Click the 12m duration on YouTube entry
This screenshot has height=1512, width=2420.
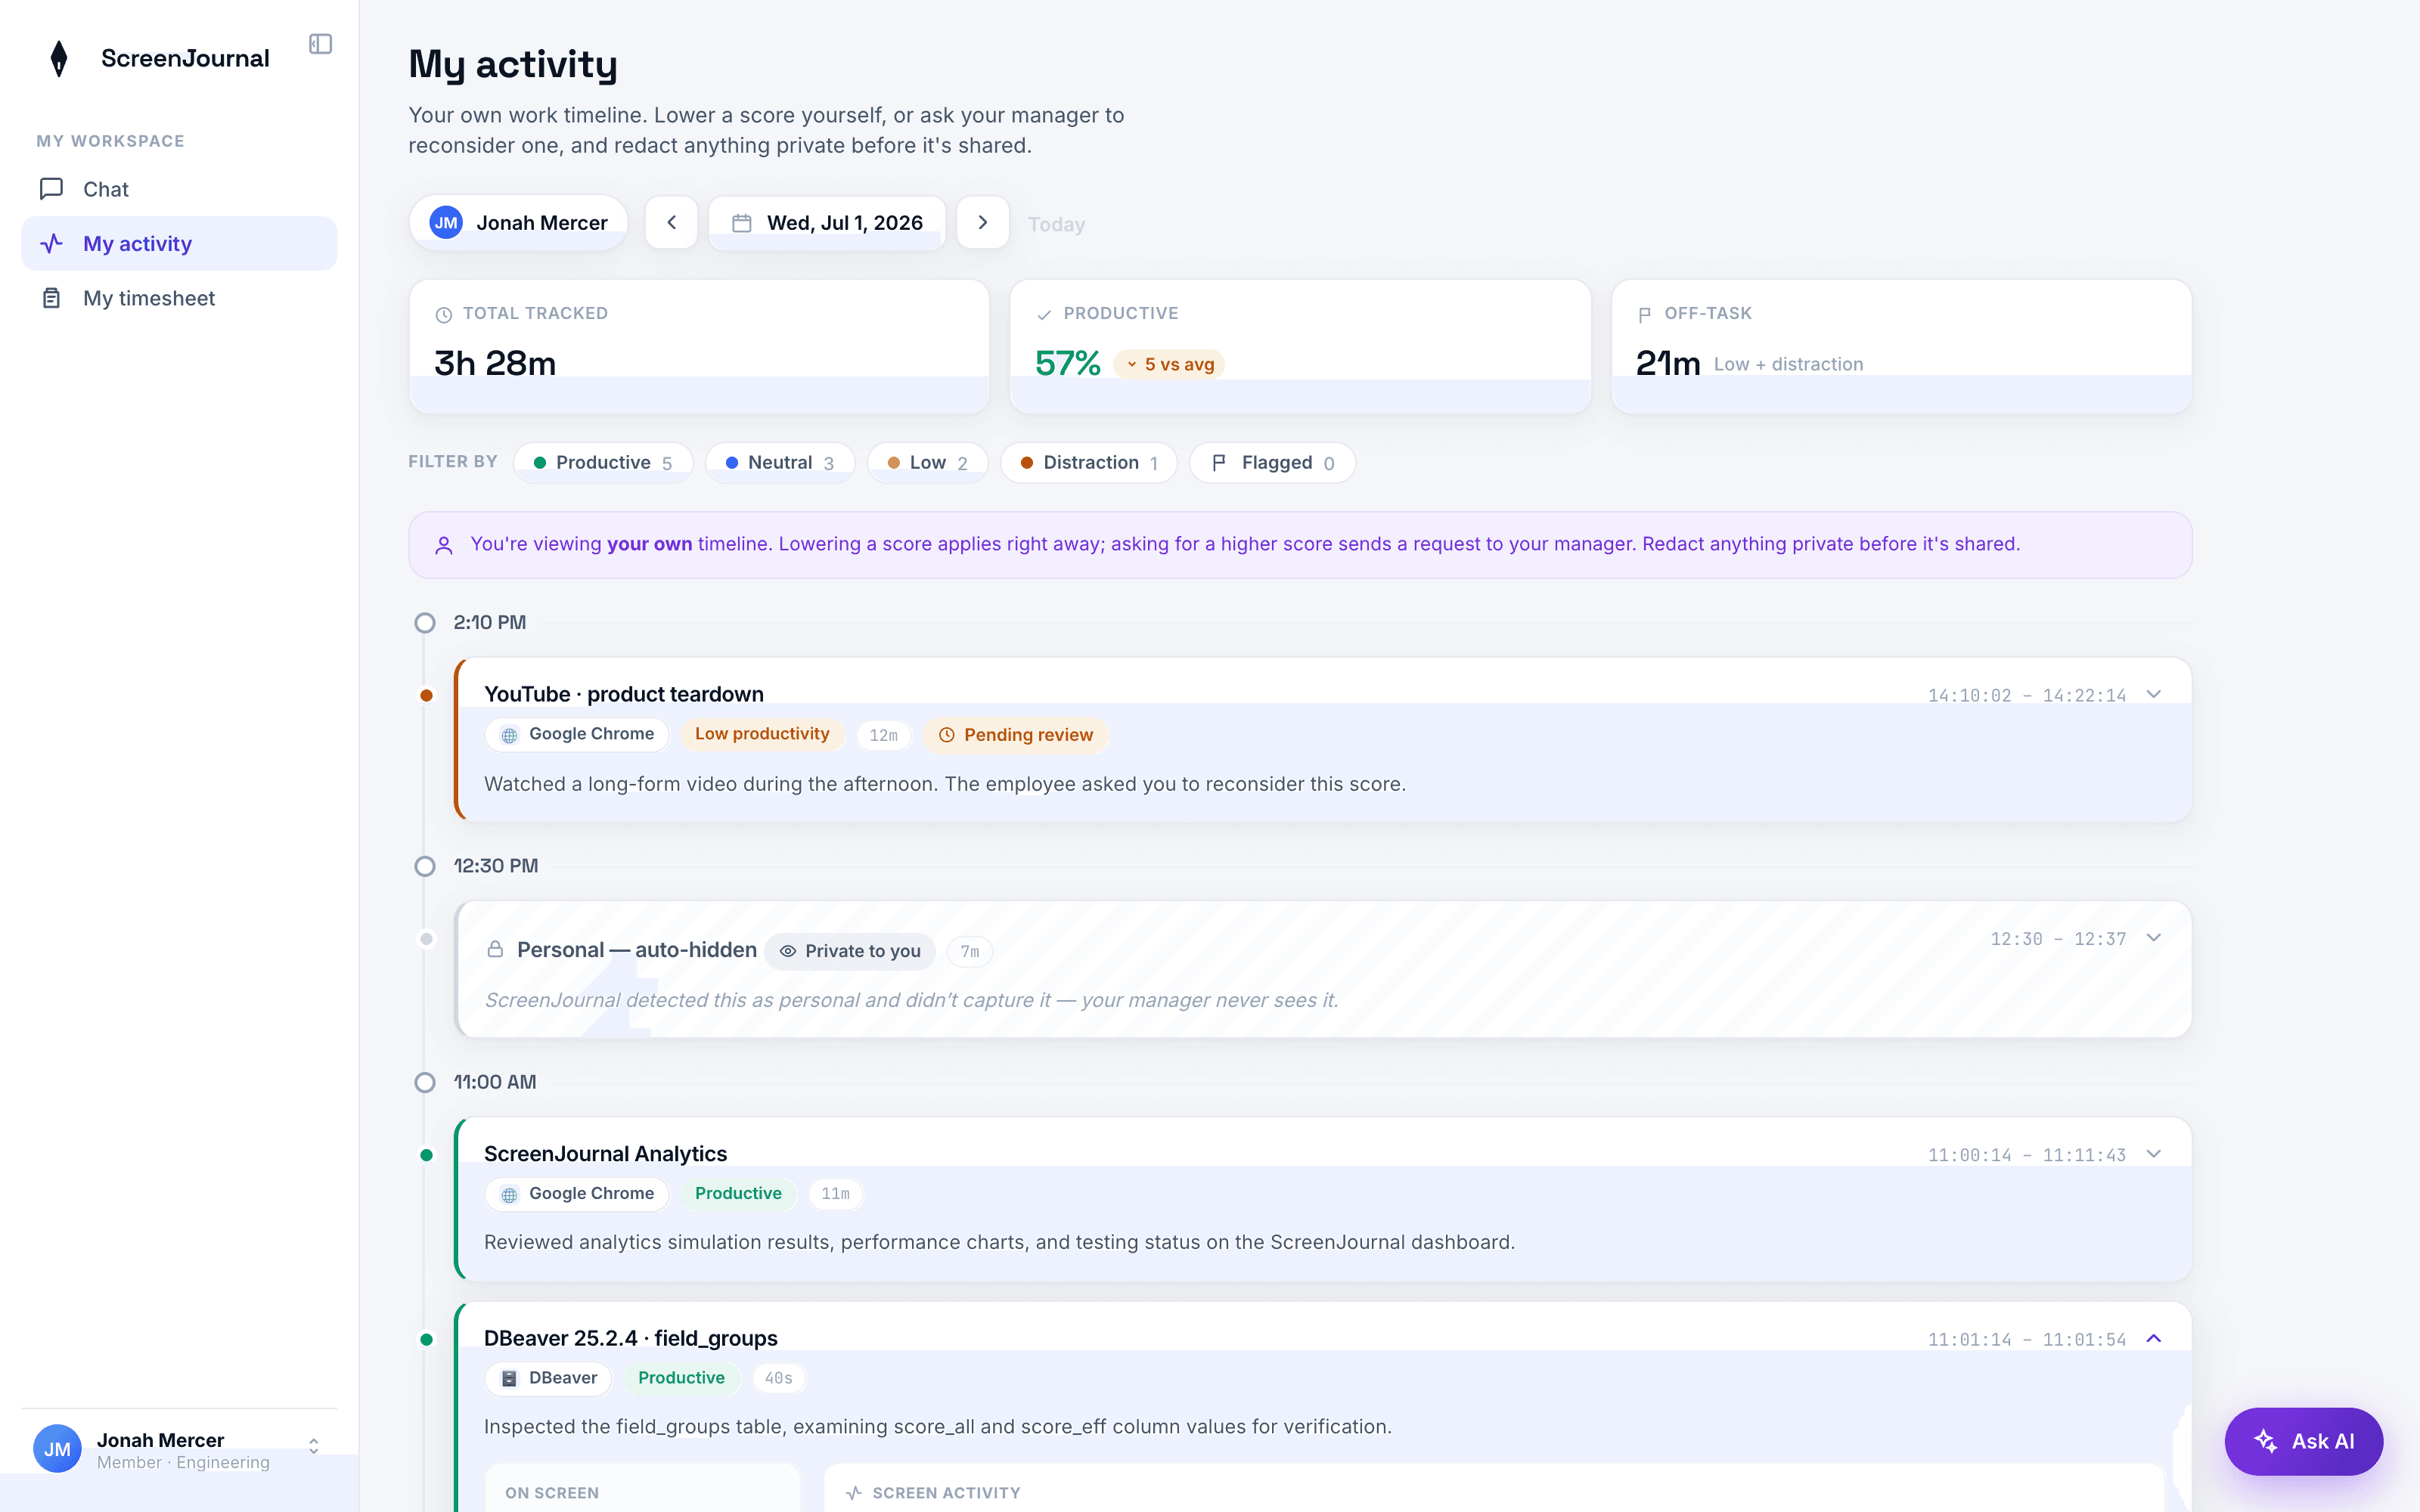point(883,735)
